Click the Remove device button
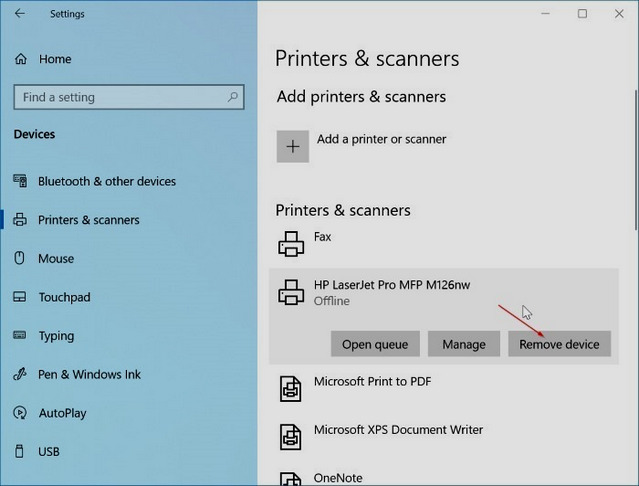The width and height of the screenshot is (639, 486). point(559,344)
